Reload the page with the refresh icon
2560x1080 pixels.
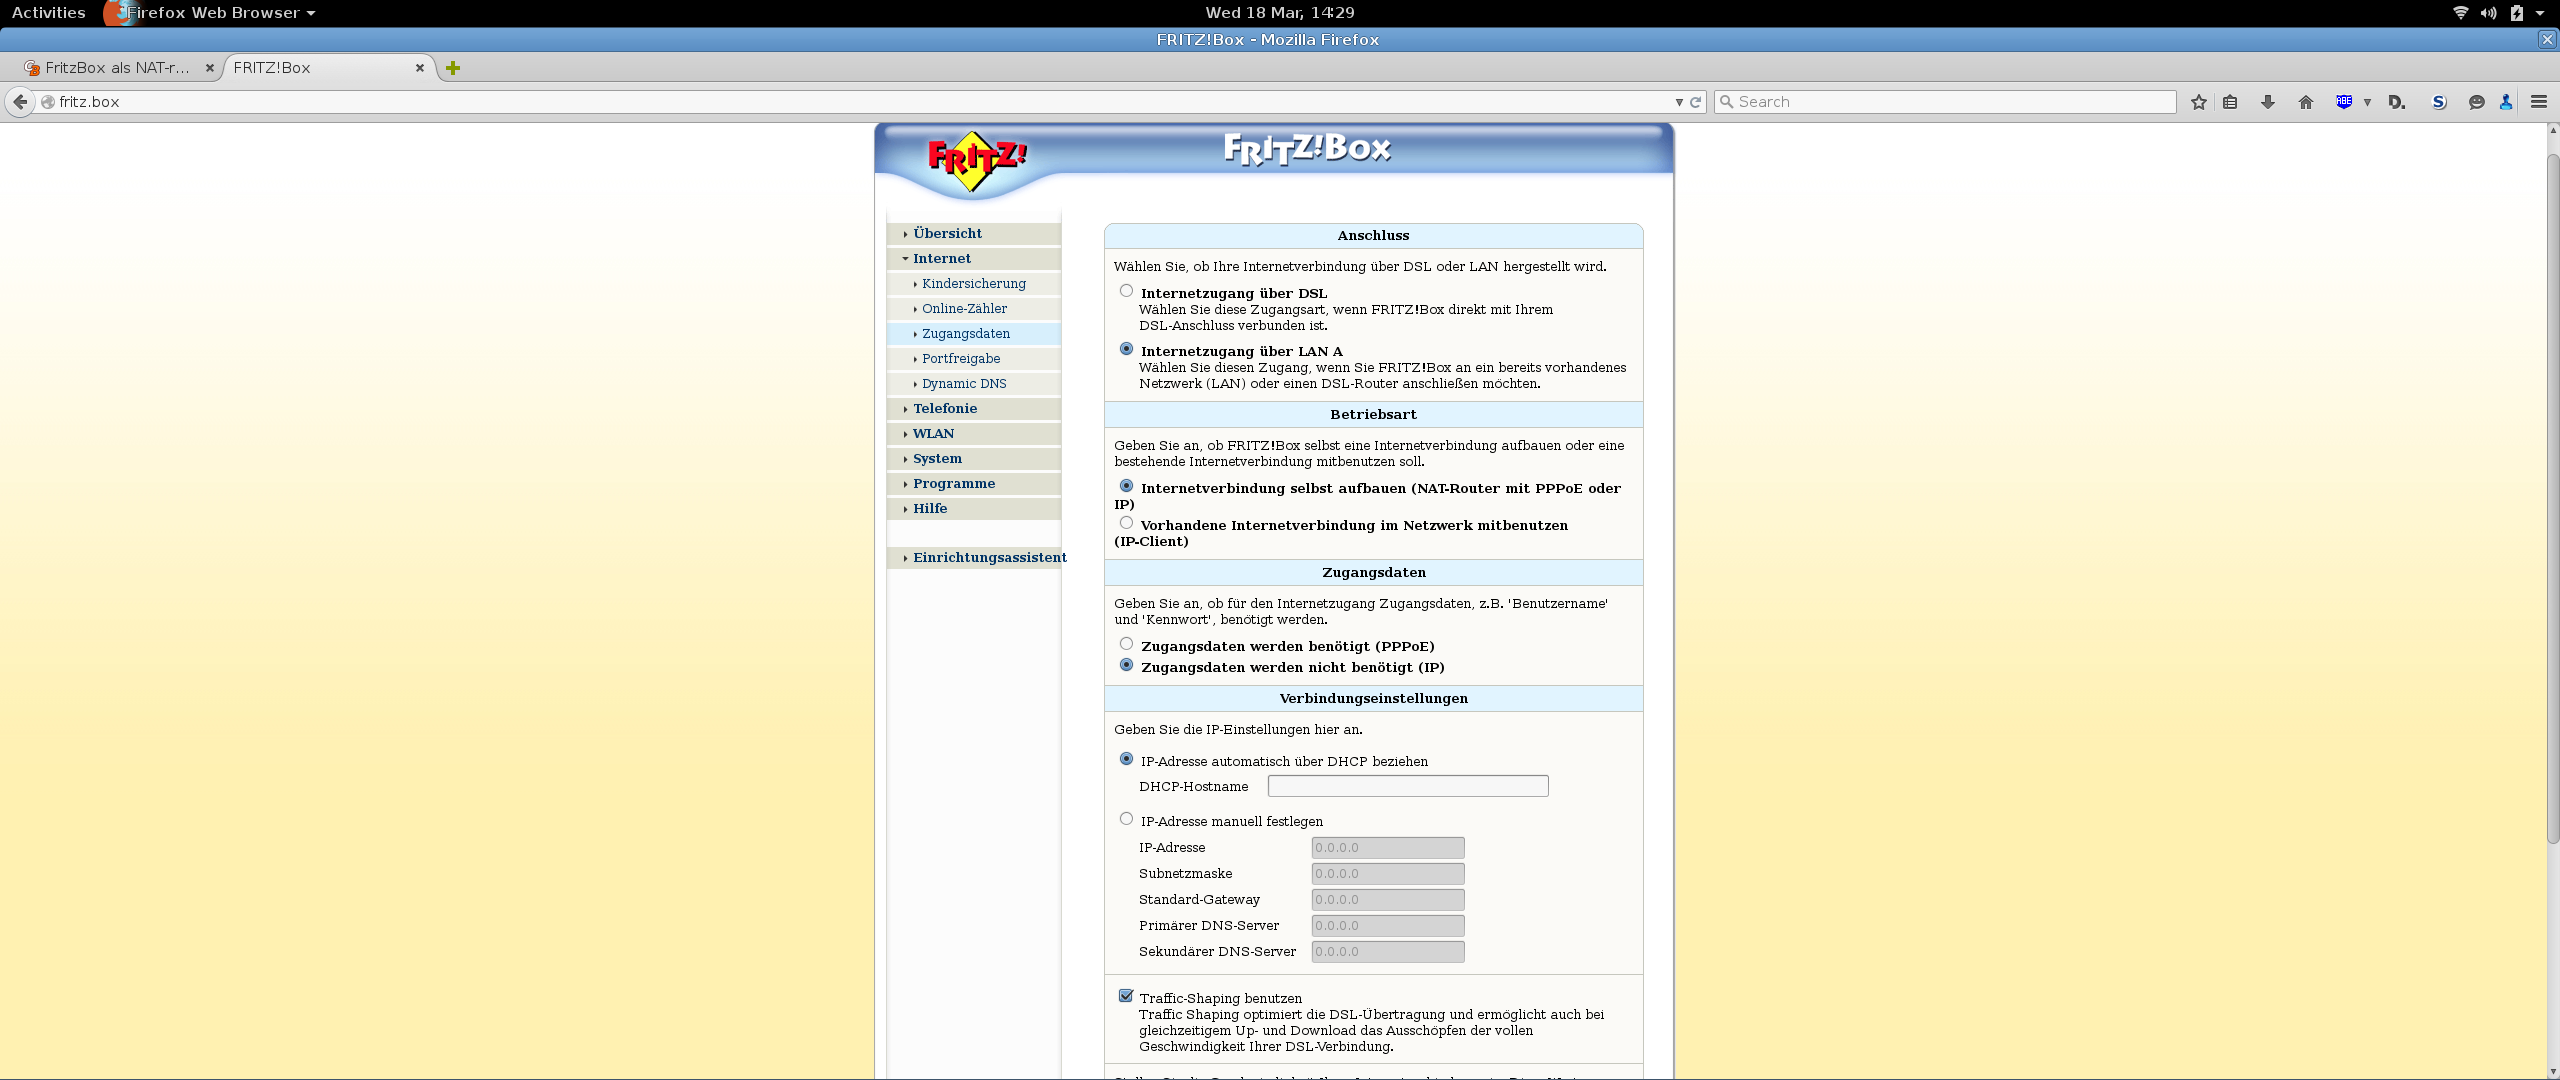coord(1696,102)
